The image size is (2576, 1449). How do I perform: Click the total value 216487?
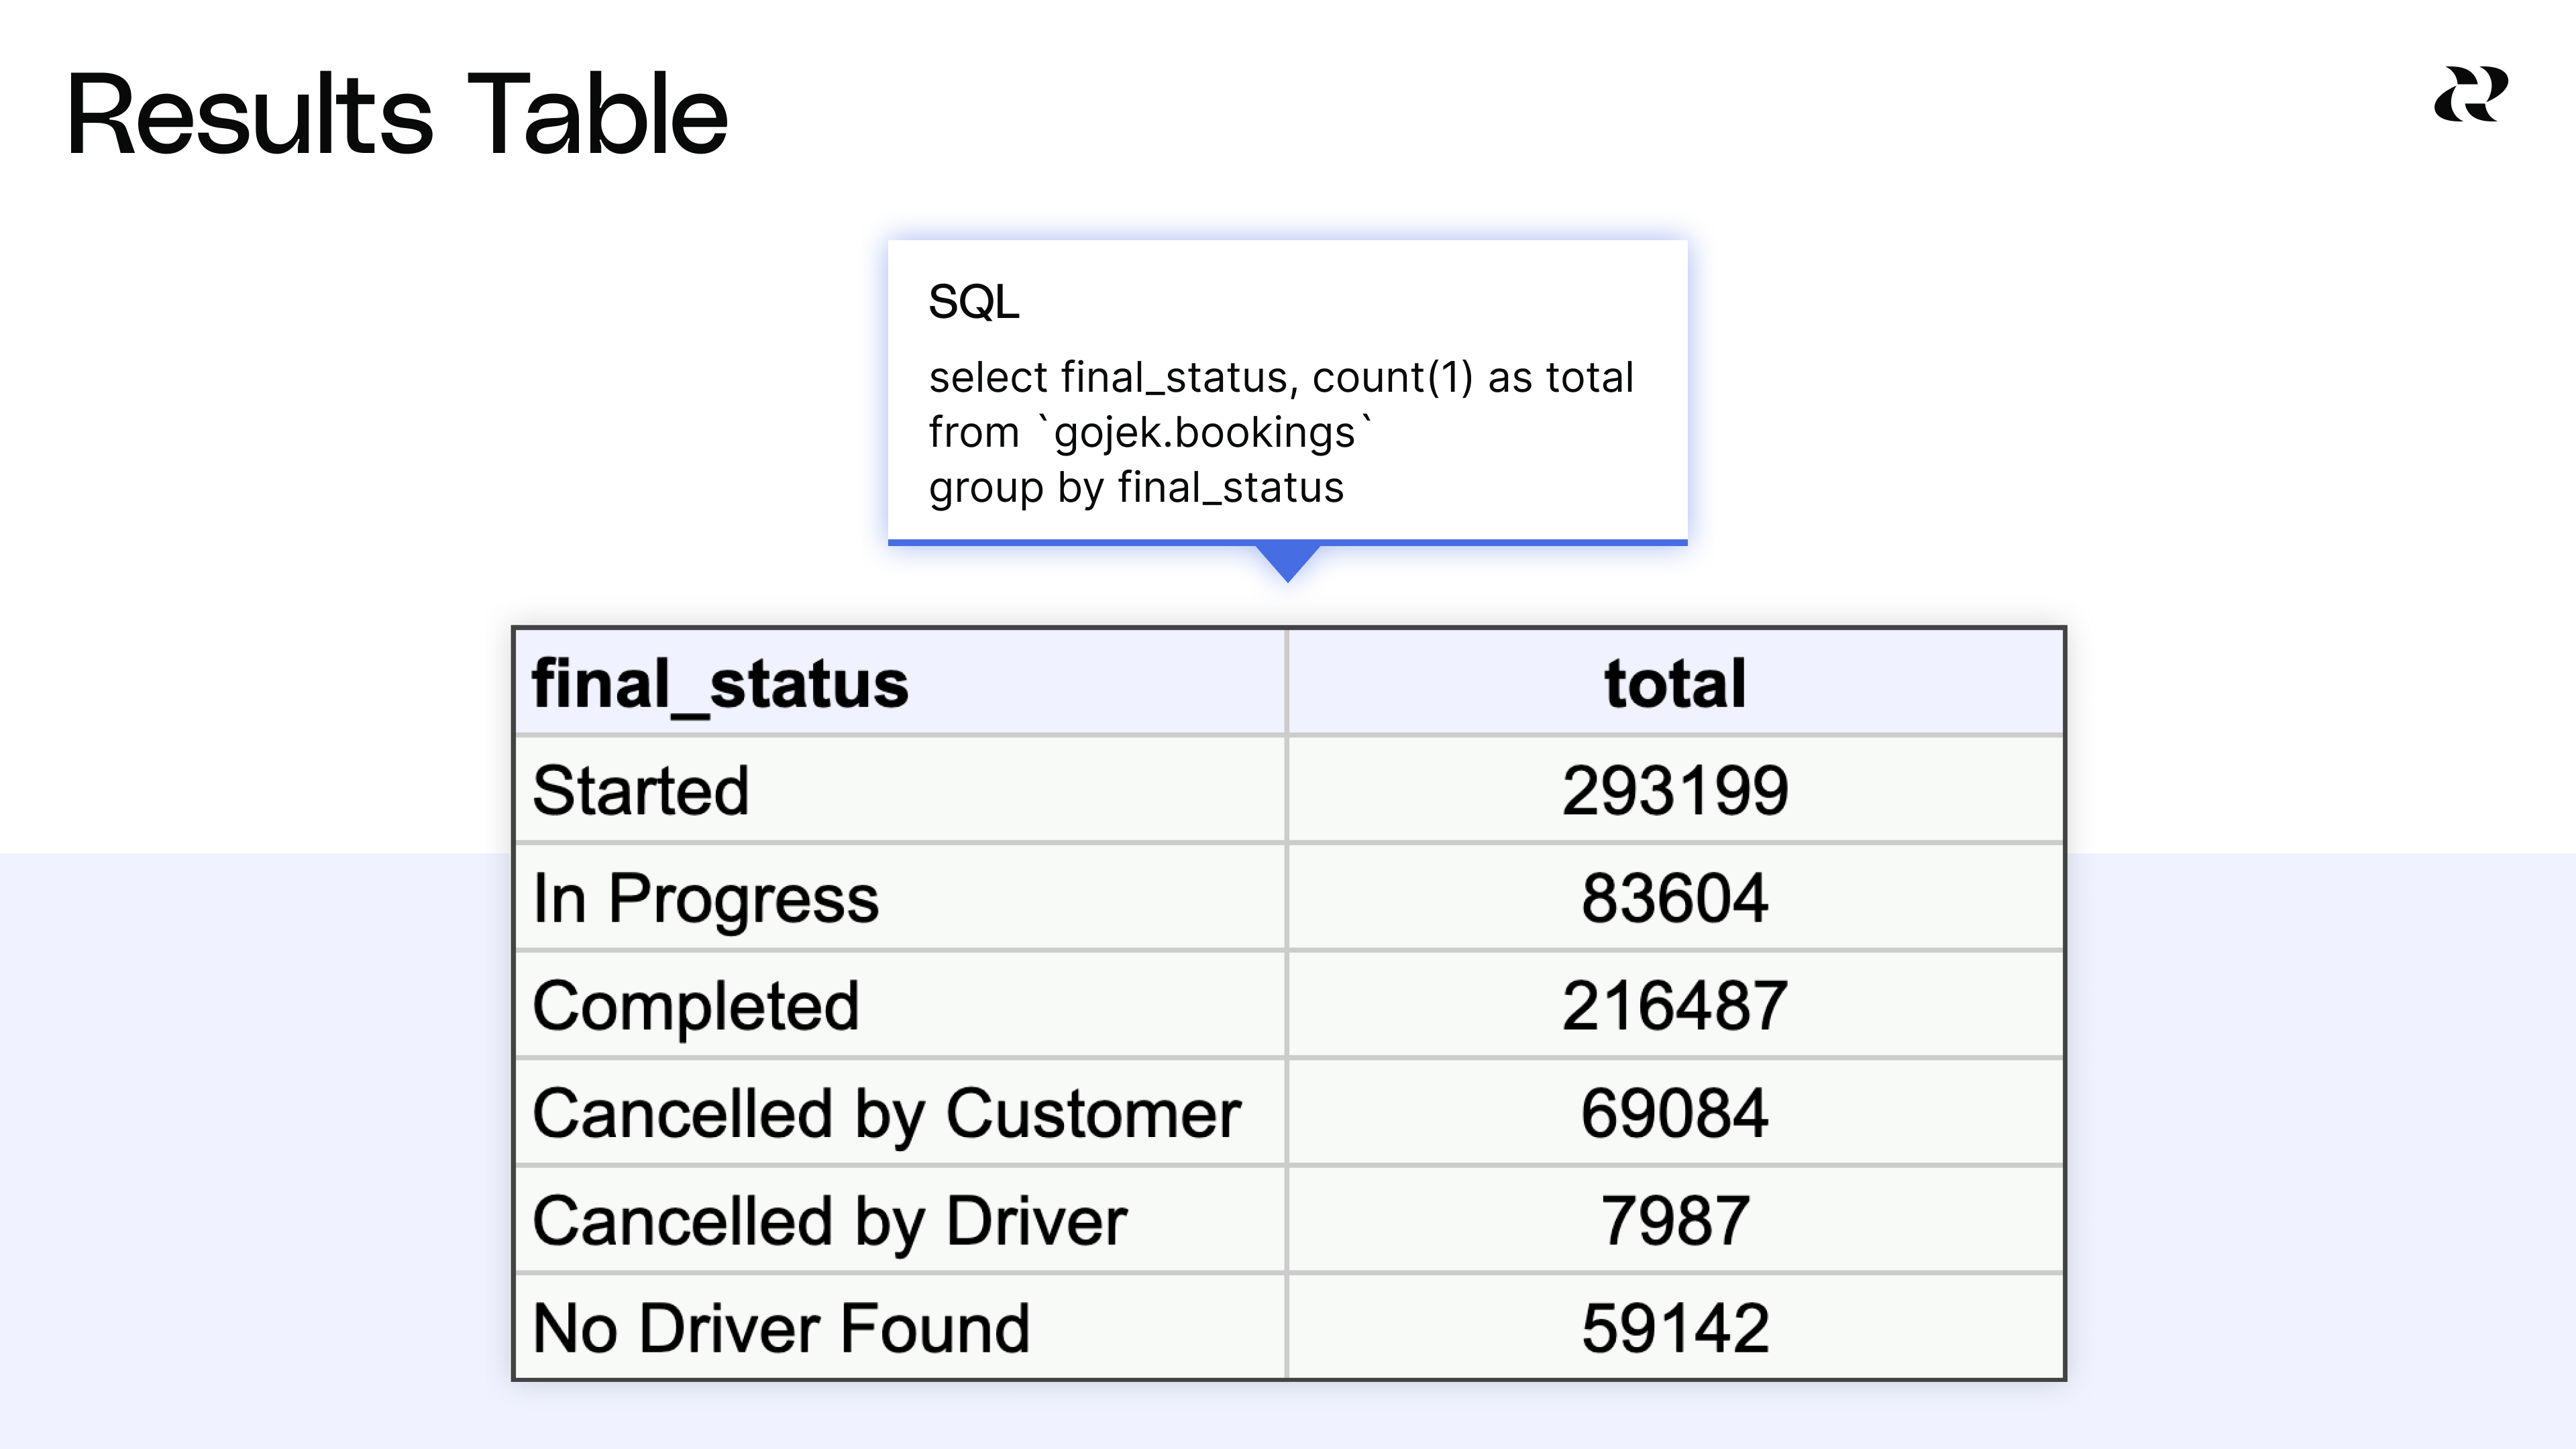(1675, 1005)
